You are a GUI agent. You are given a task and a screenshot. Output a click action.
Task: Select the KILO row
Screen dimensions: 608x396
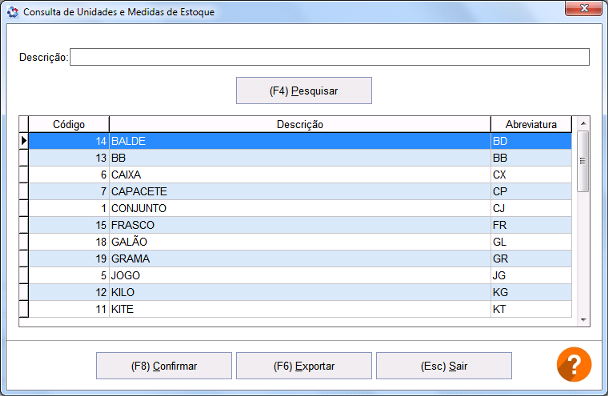300,292
